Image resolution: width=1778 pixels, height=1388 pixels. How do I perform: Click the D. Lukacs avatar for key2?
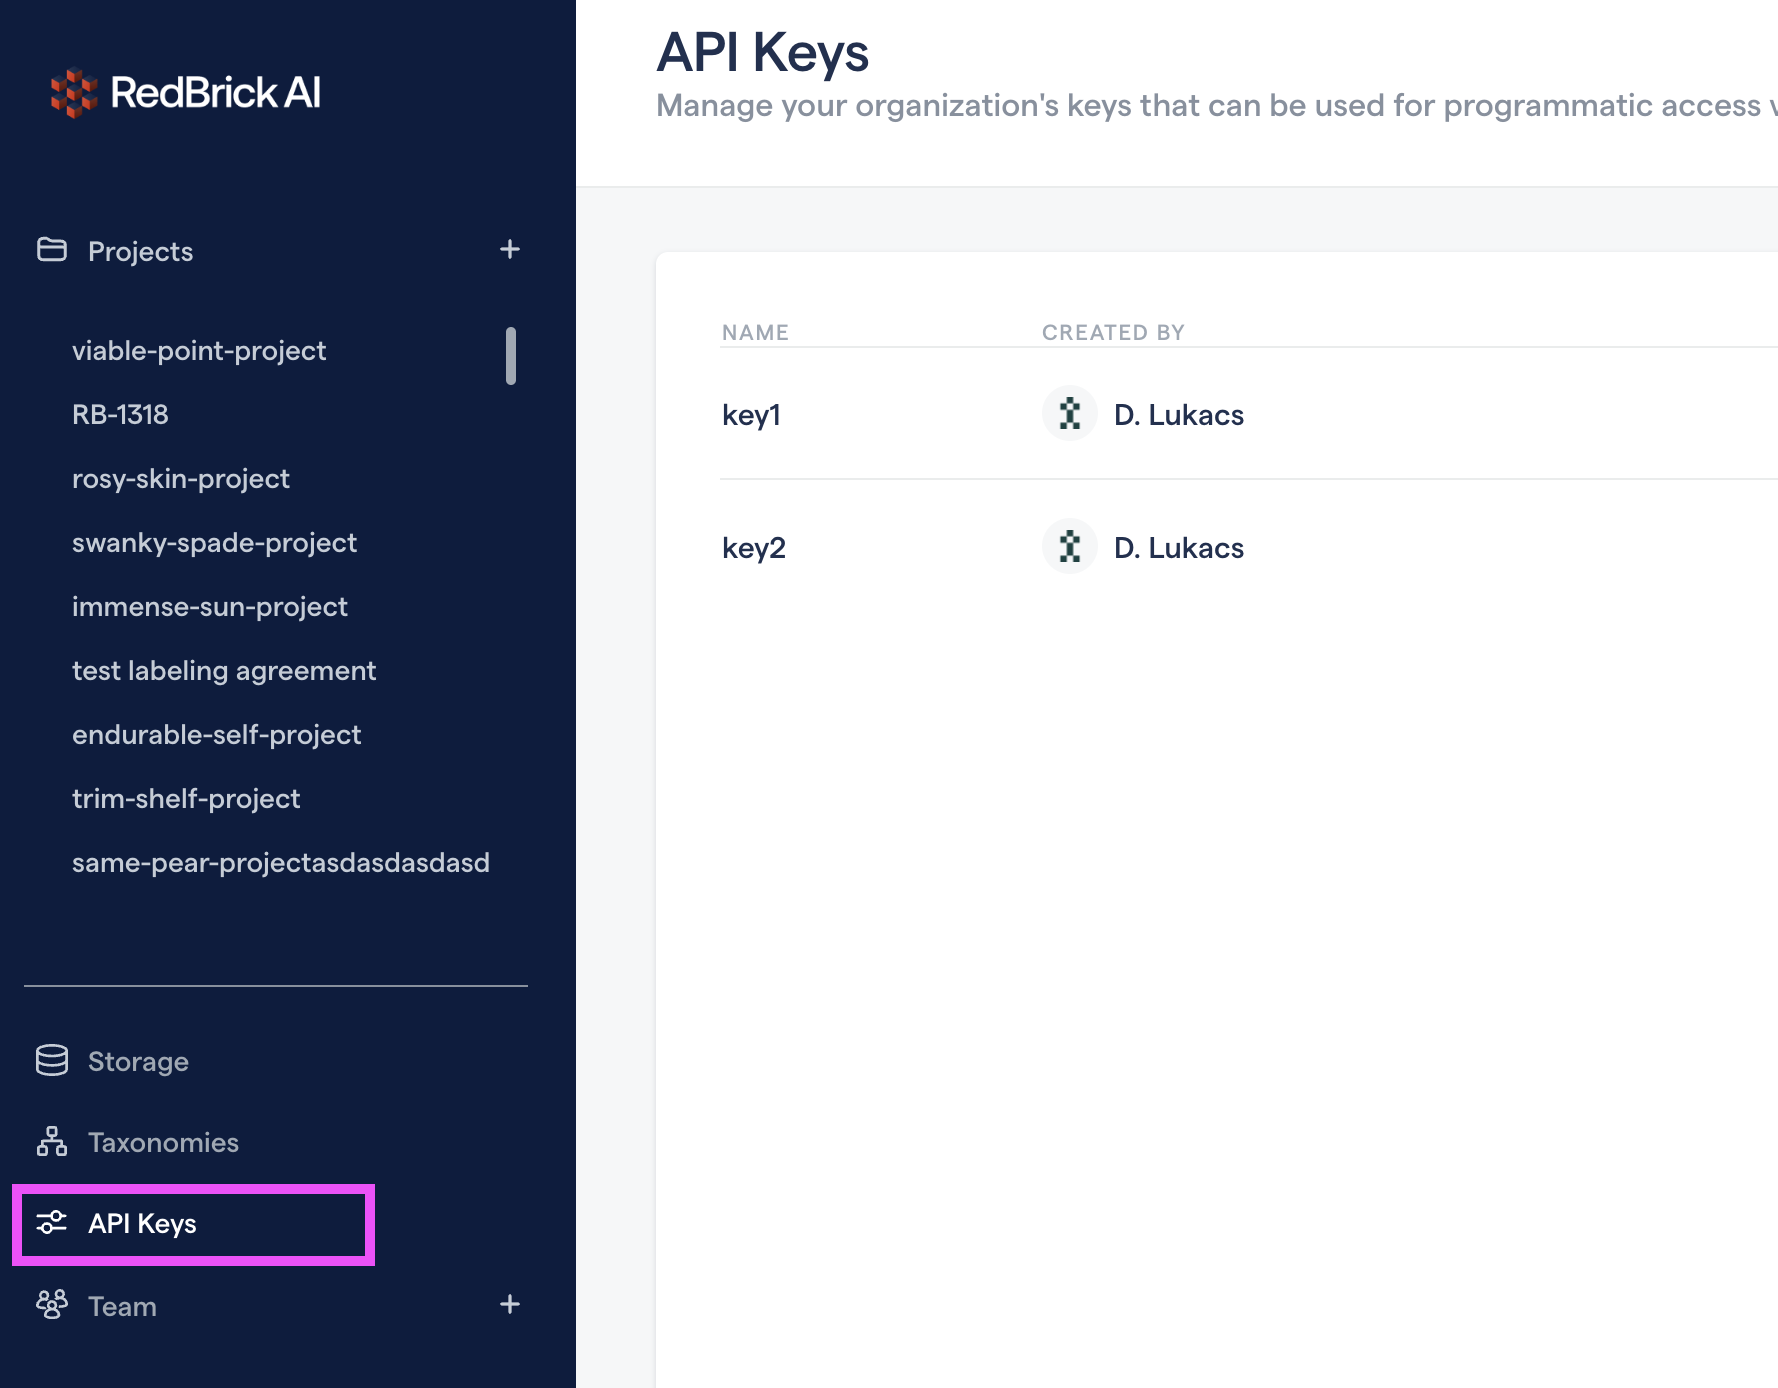[x=1069, y=547]
